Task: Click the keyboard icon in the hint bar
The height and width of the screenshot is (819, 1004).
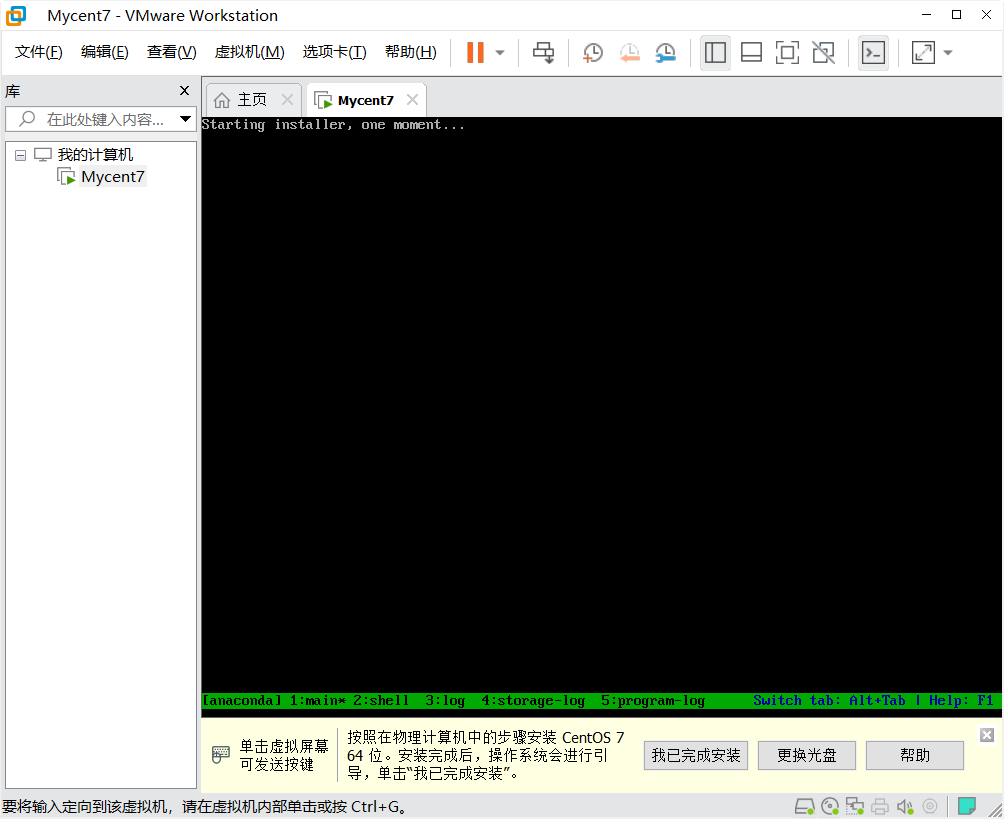Action: (x=221, y=754)
